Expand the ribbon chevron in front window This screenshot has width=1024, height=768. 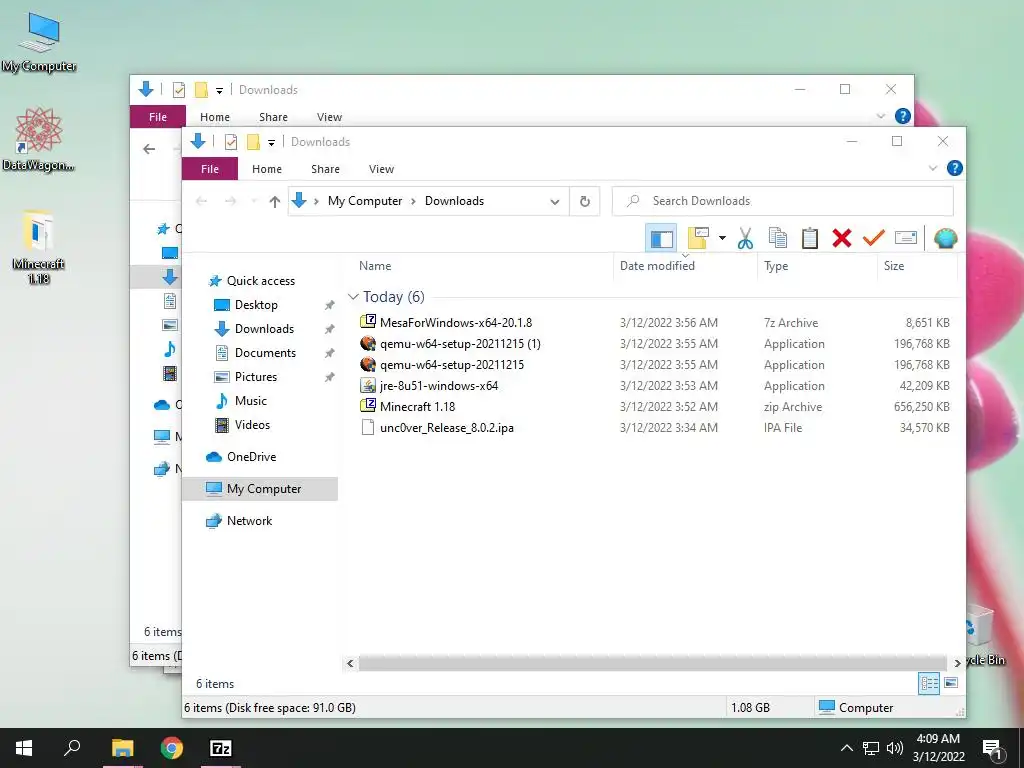(x=933, y=168)
